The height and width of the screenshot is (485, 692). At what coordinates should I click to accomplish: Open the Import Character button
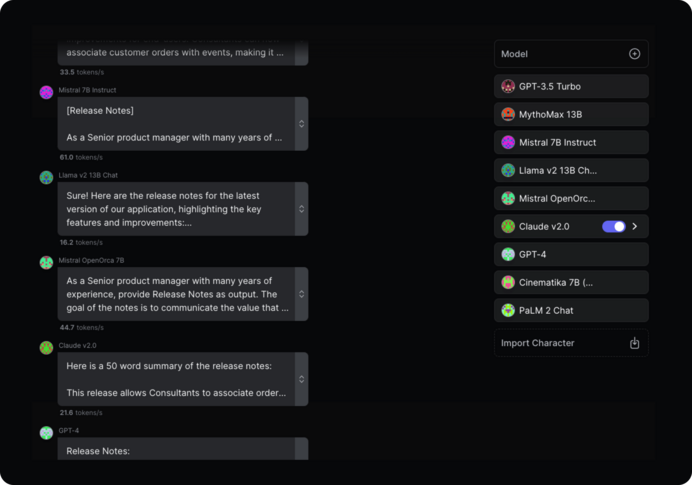[571, 343]
